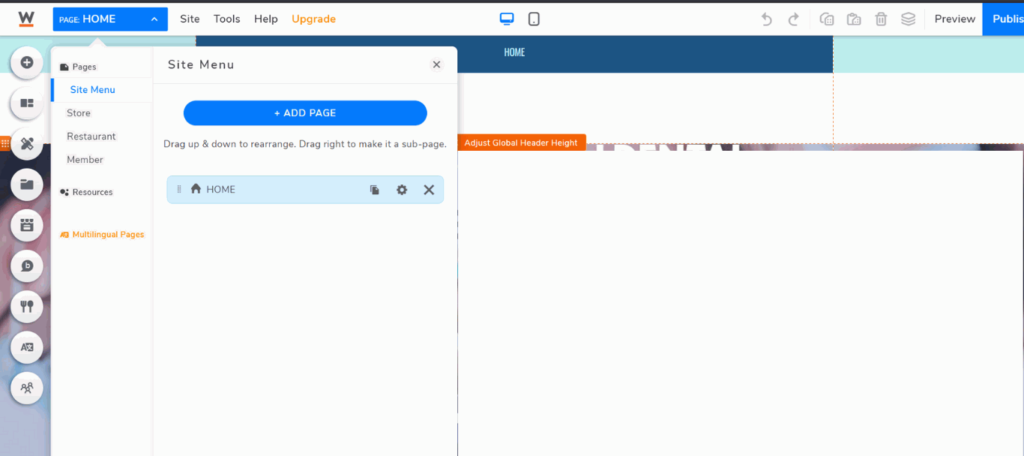The width and height of the screenshot is (1024, 456).
Task: Click the Copy icon in top toolbar
Action: coord(827,20)
